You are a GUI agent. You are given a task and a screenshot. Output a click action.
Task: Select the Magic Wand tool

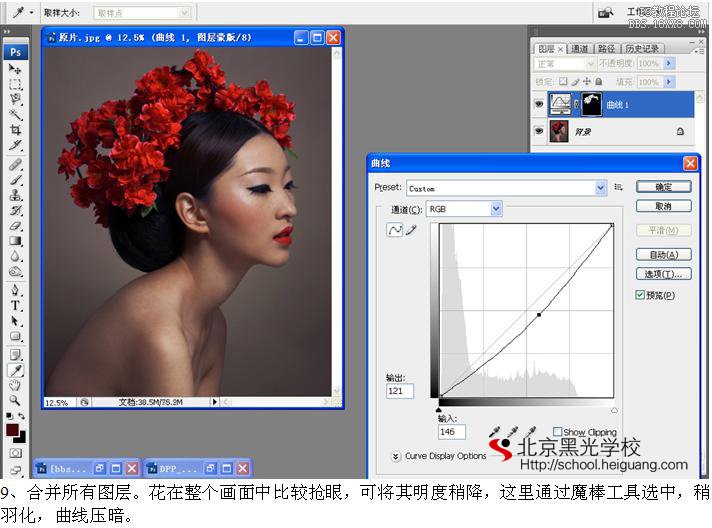coord(15,114)
